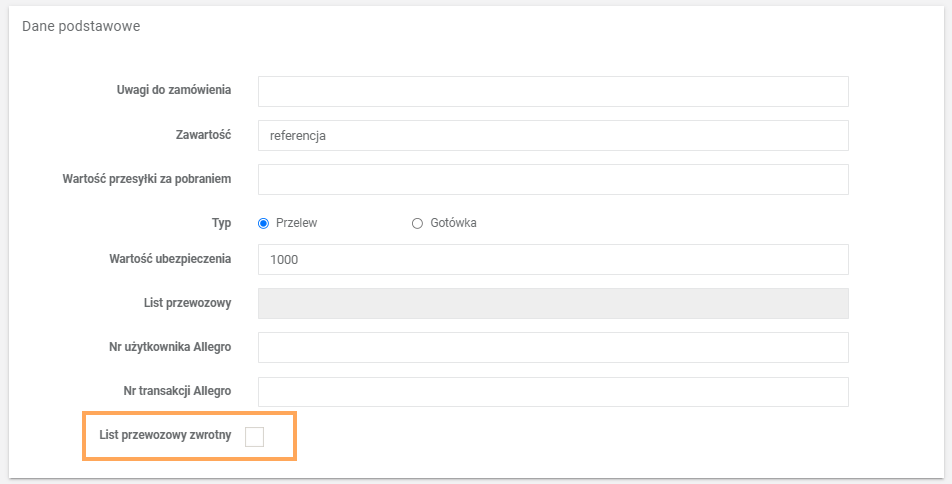Focus the Nr użytkownika Allegro input
952x484 pixels.
[x=553, y=347]
